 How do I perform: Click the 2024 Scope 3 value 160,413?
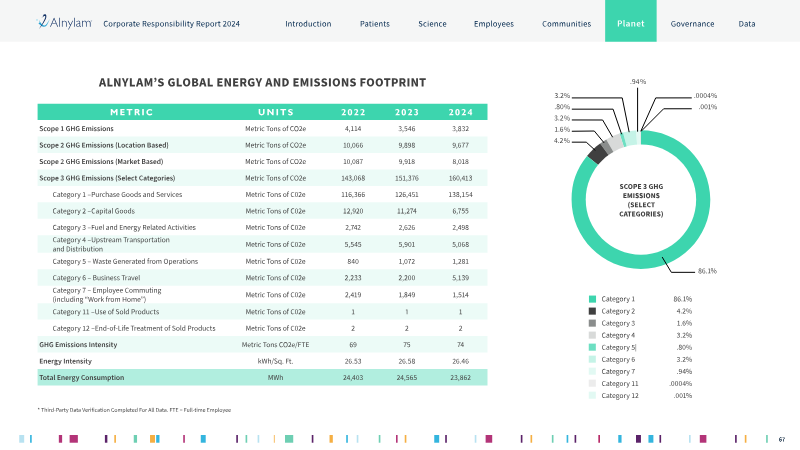coord(460,178)
